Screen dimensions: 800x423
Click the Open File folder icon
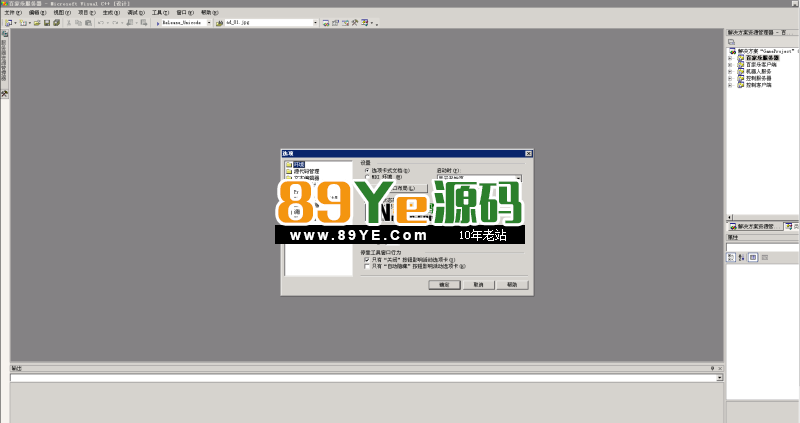37,23
